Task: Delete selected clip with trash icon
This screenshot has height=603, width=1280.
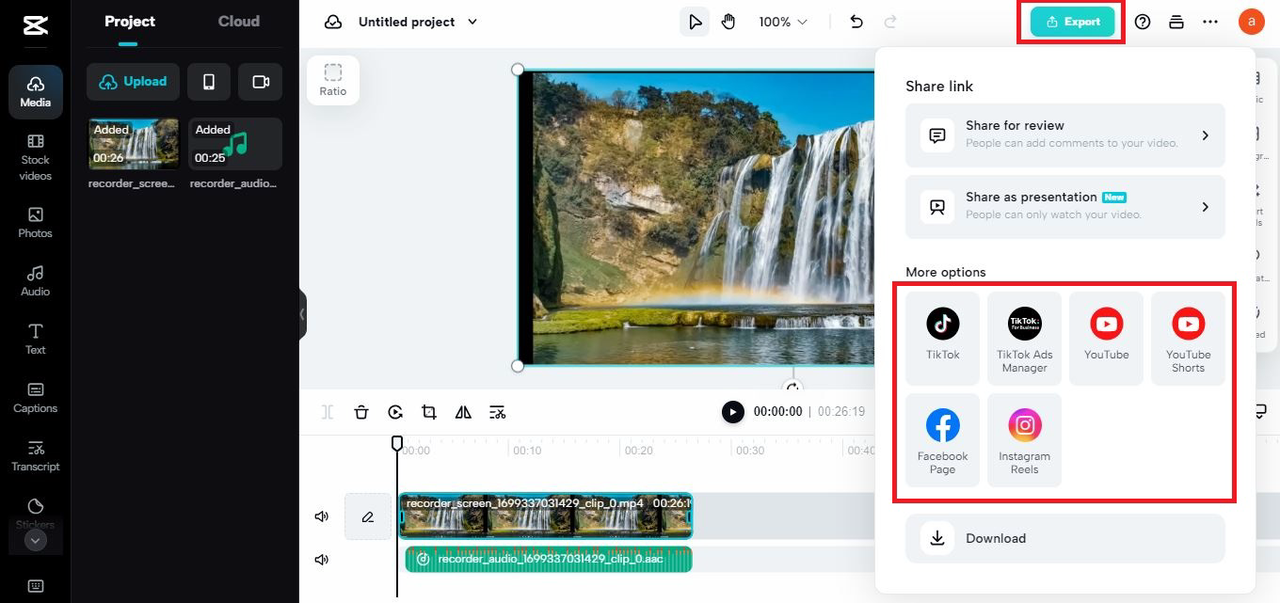Action: (361, 412)
